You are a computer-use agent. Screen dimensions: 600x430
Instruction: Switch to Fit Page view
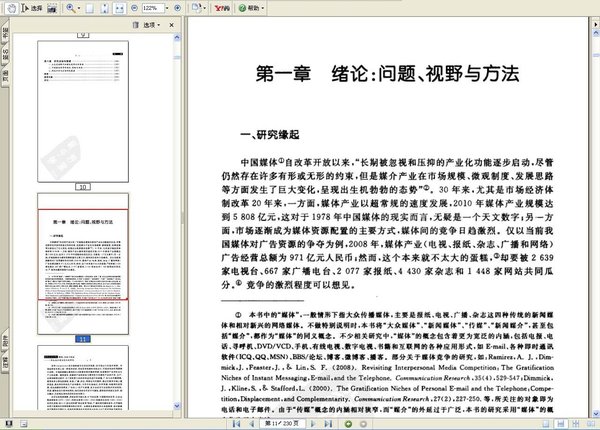[x=105, y=8]
